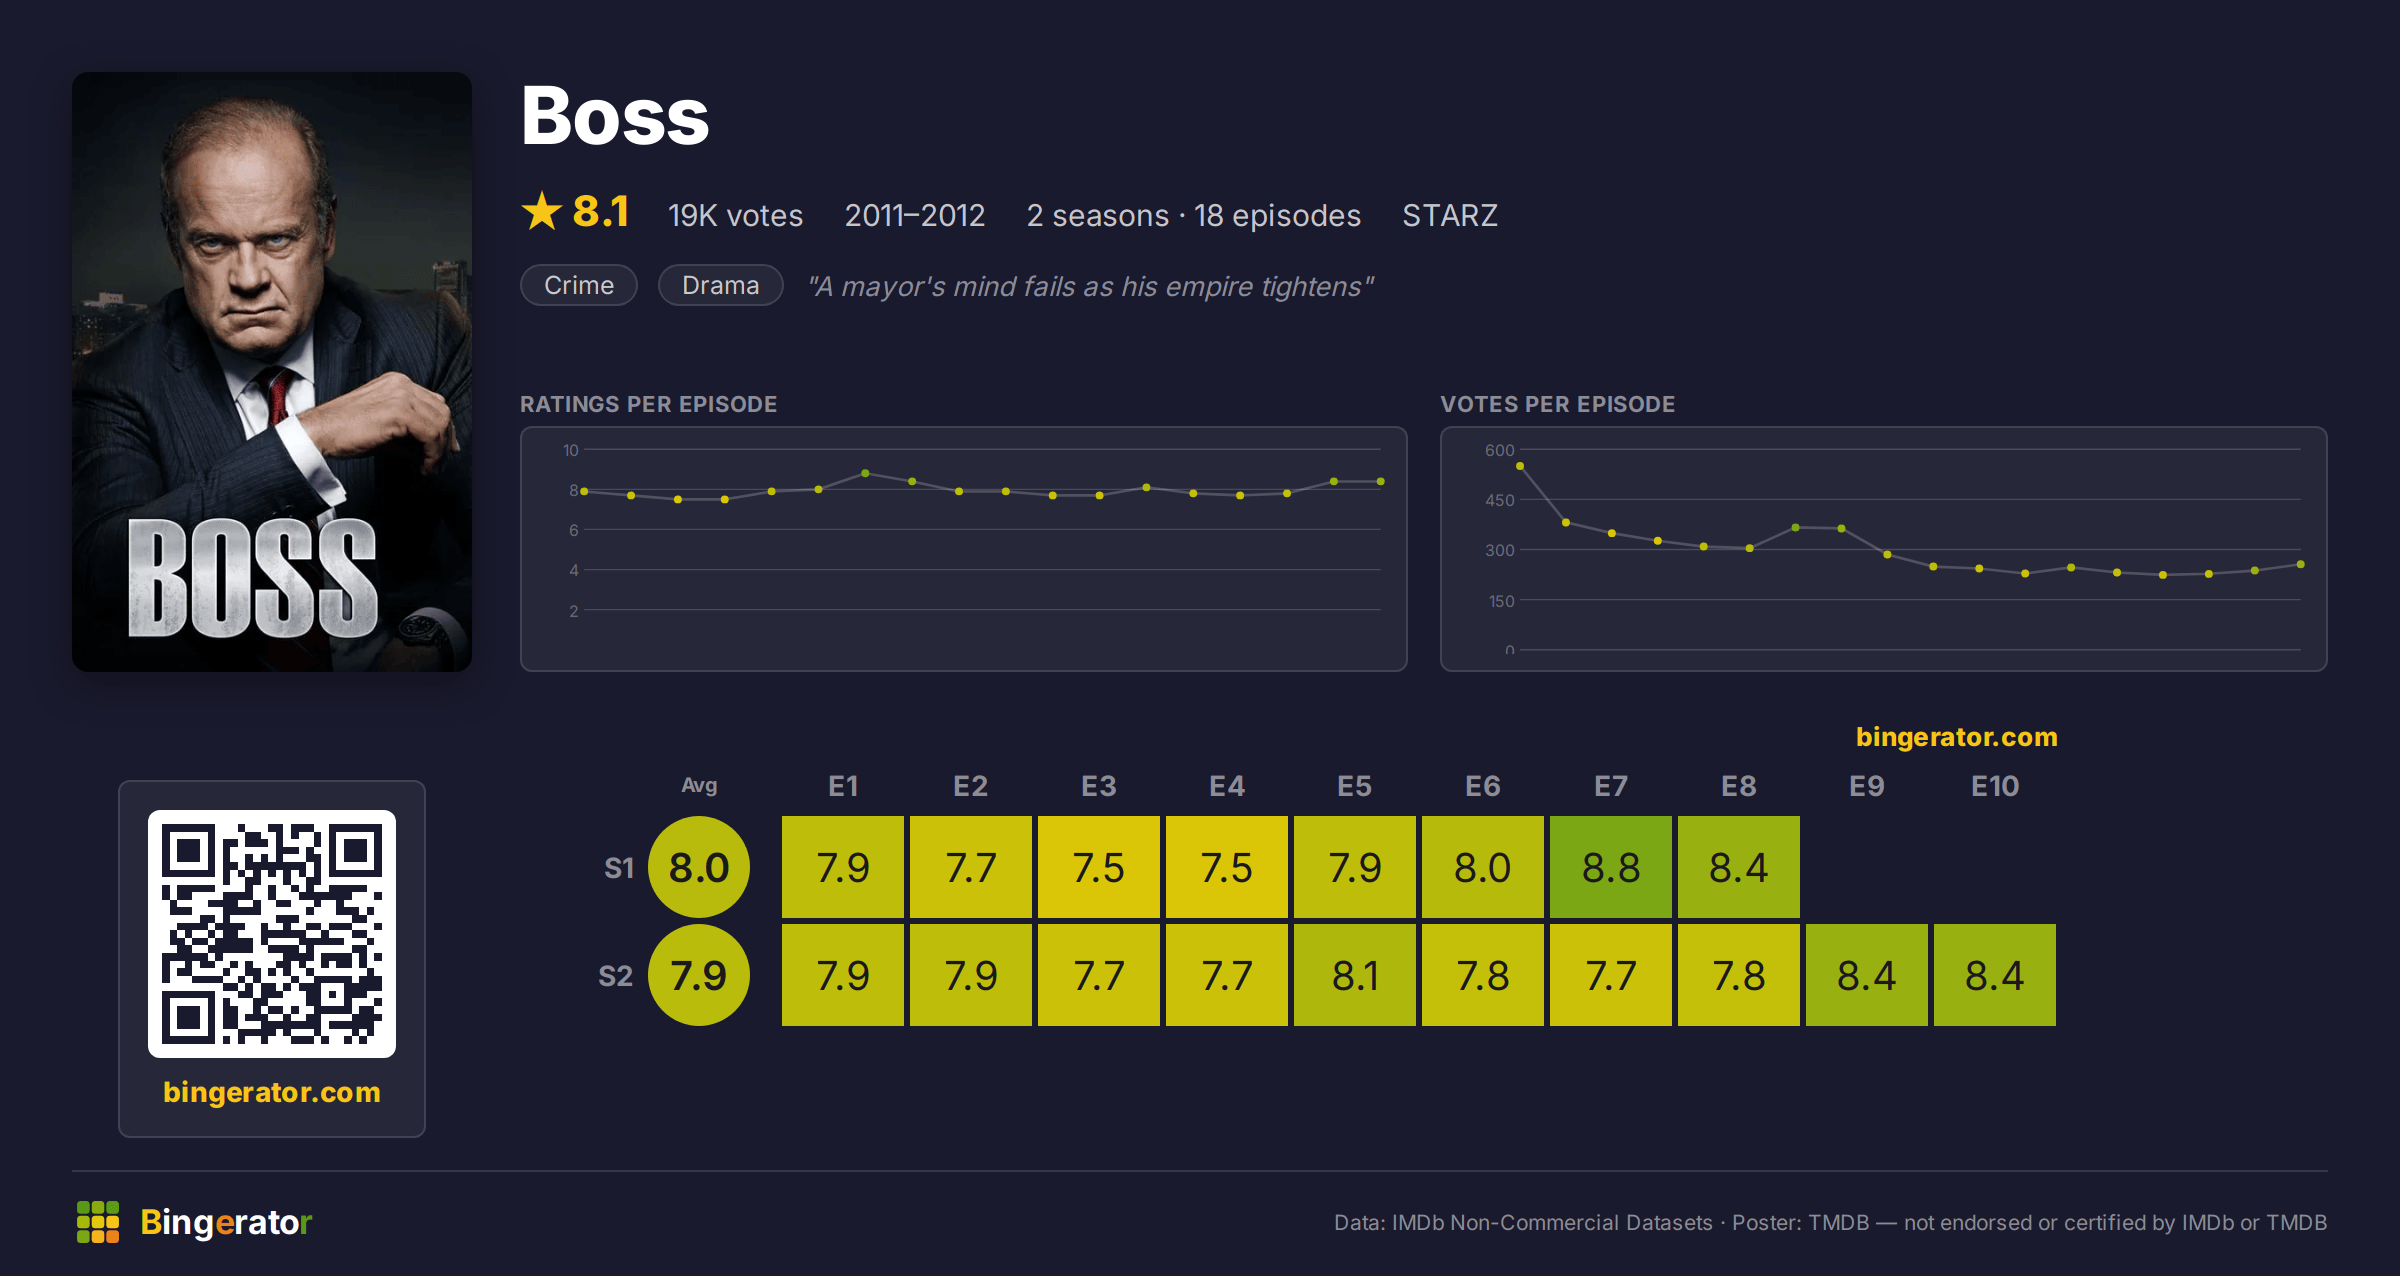2400x1276 pixels.
Task: Click the S2 average 7.9 circle
Action: [x=699, y=975]
